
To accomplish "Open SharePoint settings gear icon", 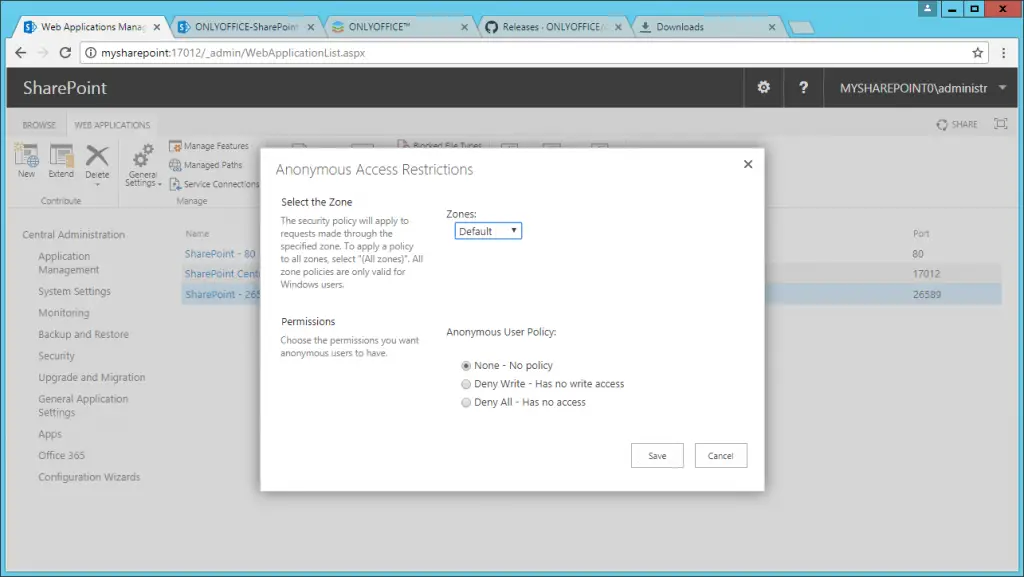I will pos(763,87).
